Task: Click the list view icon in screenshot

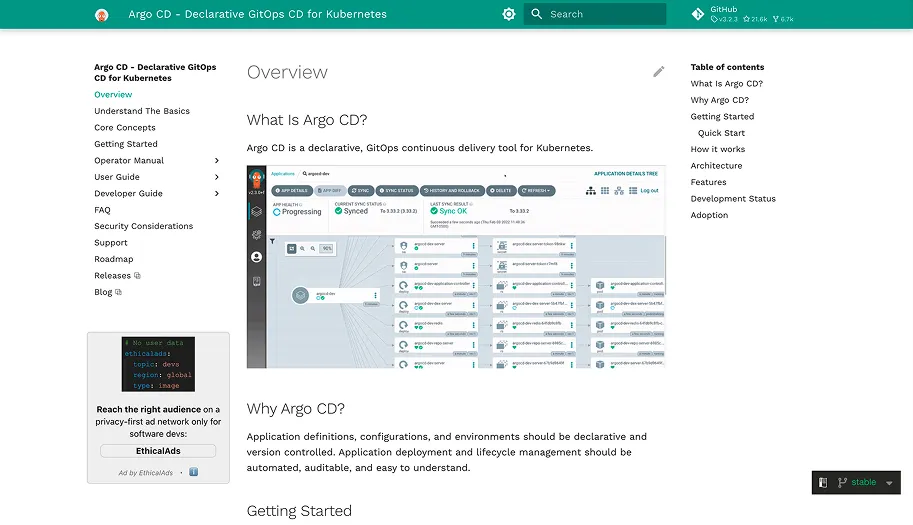Action: (x=633, y=190)
